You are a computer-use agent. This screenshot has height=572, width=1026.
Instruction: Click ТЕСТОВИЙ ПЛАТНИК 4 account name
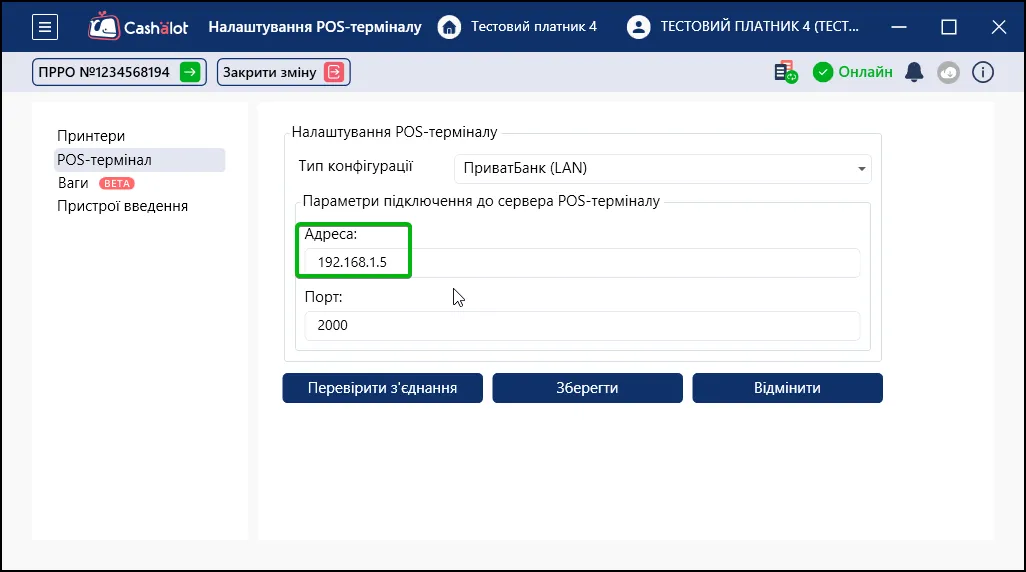coord(760,27)
